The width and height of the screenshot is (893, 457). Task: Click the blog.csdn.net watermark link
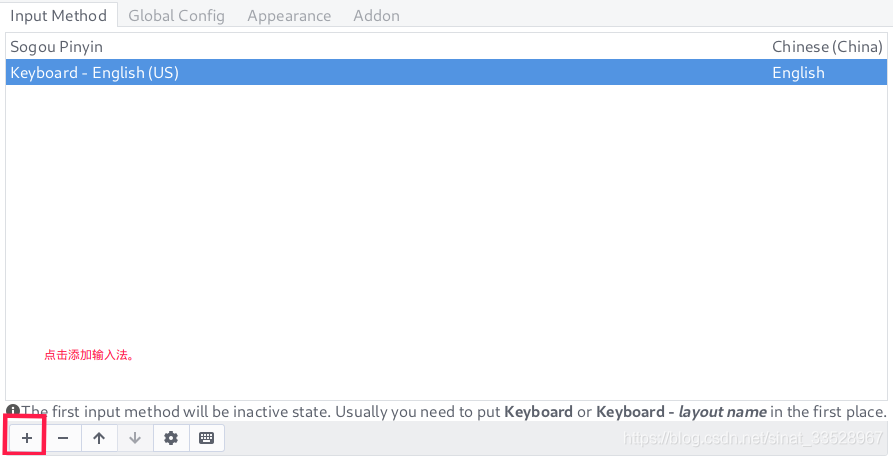tap(752, 438)
